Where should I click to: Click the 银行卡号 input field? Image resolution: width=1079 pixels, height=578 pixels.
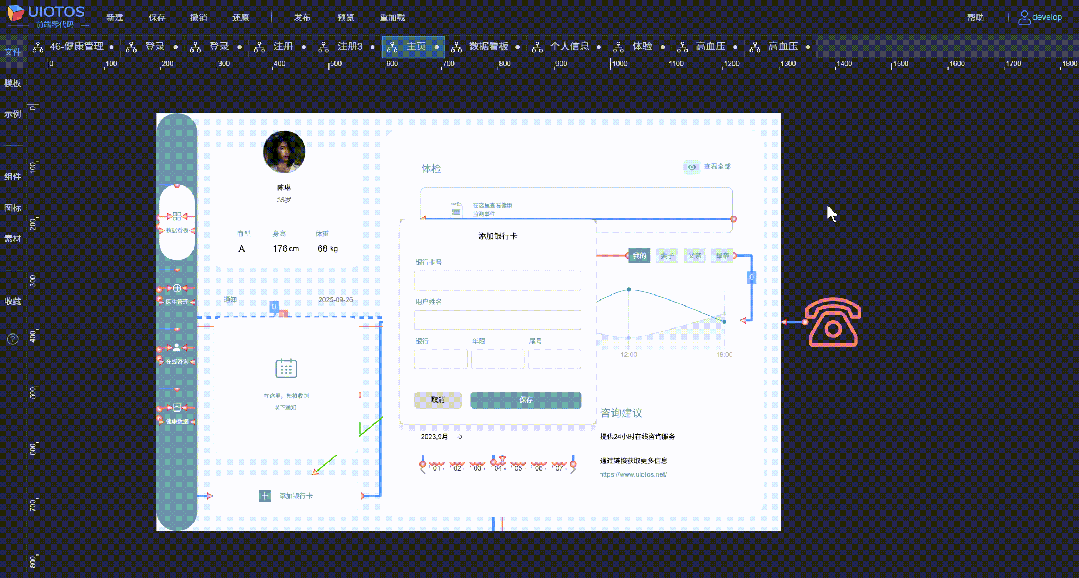[x=498, y=281]
